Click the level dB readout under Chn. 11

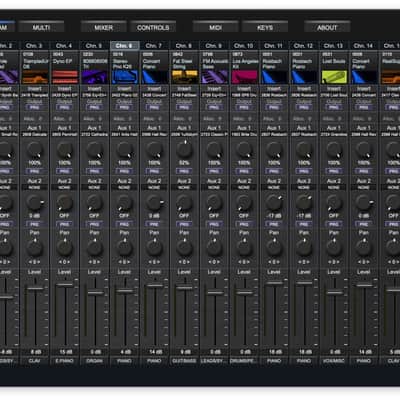pos(274,352)
